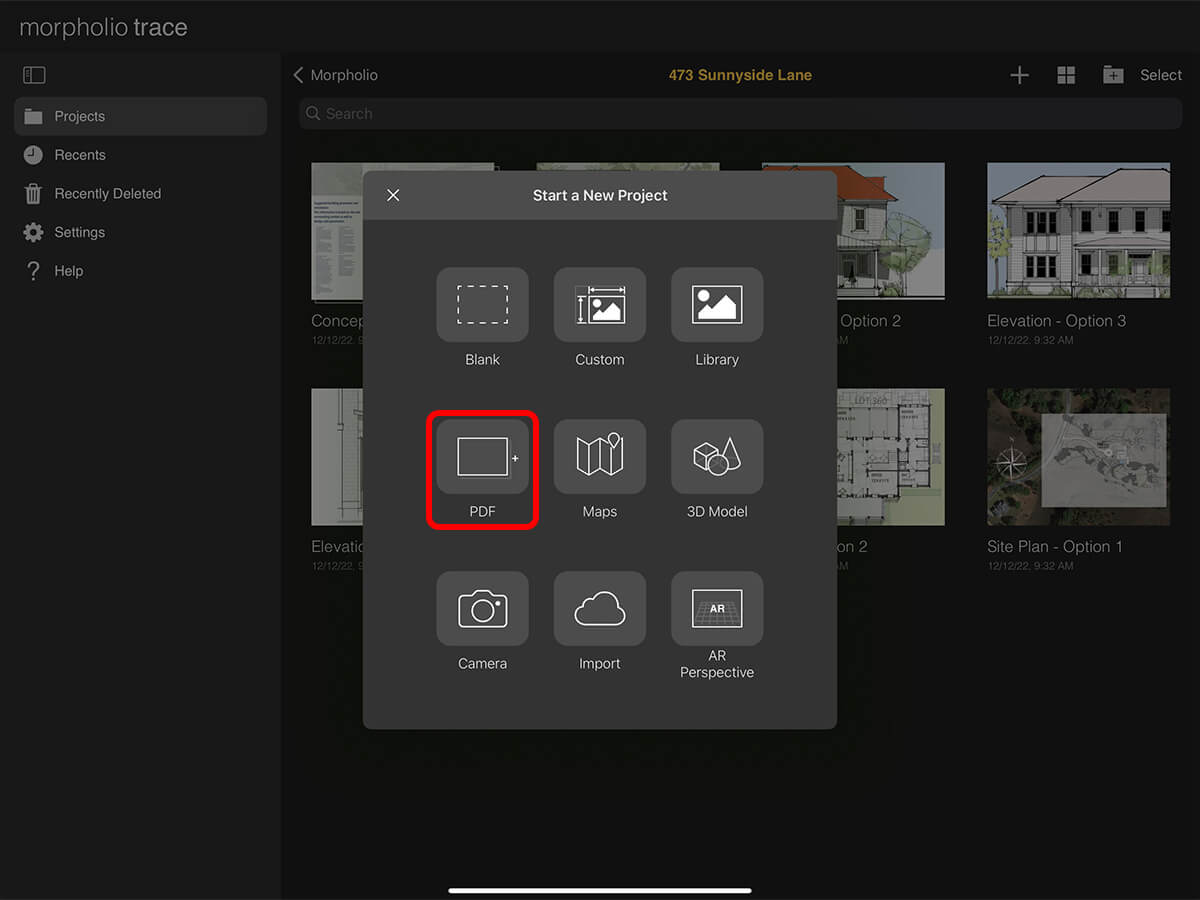Screen dimensions: 1200x900
Task: Select the cloud Import option
Action: tap(600, 608)
